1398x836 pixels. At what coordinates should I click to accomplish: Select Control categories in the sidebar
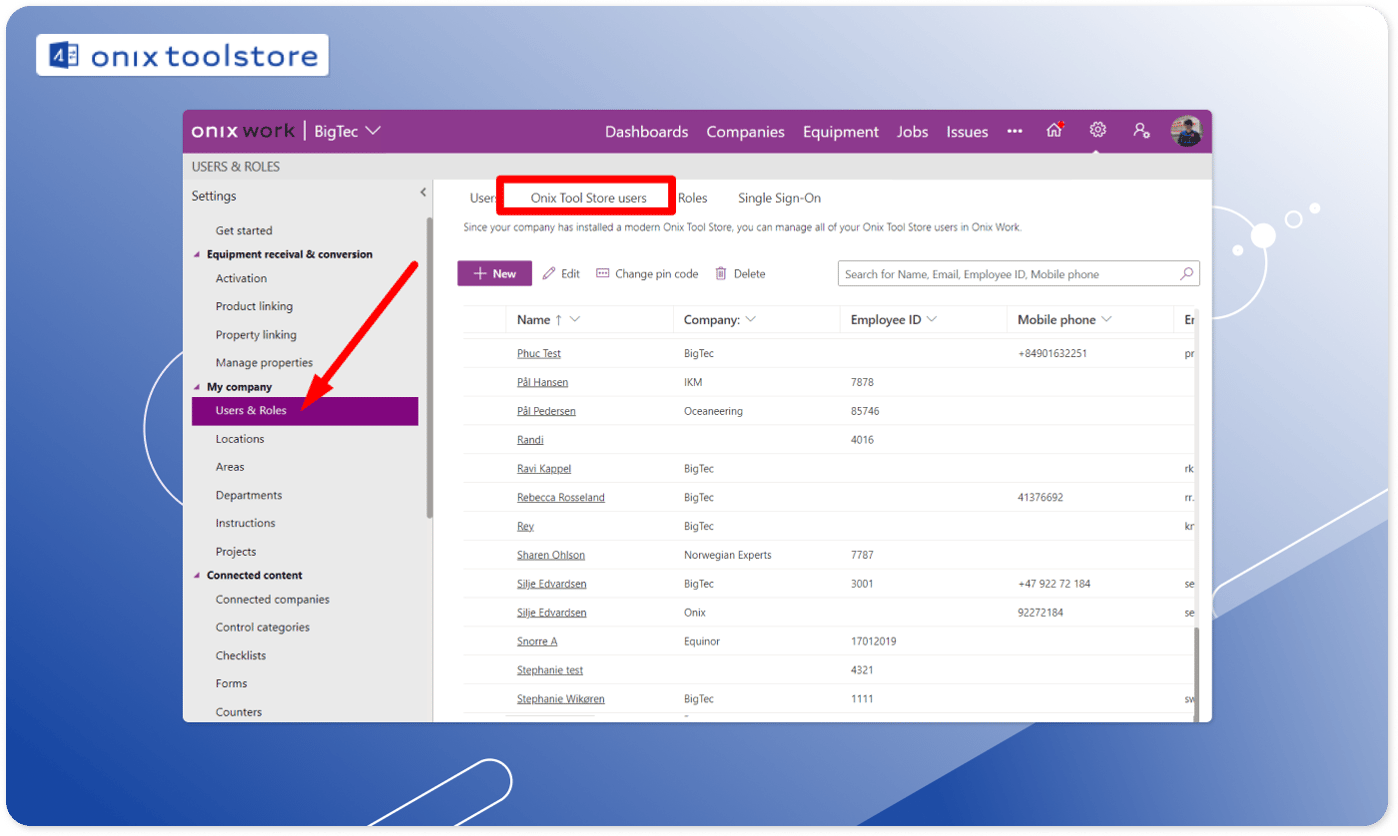[263, 628]
